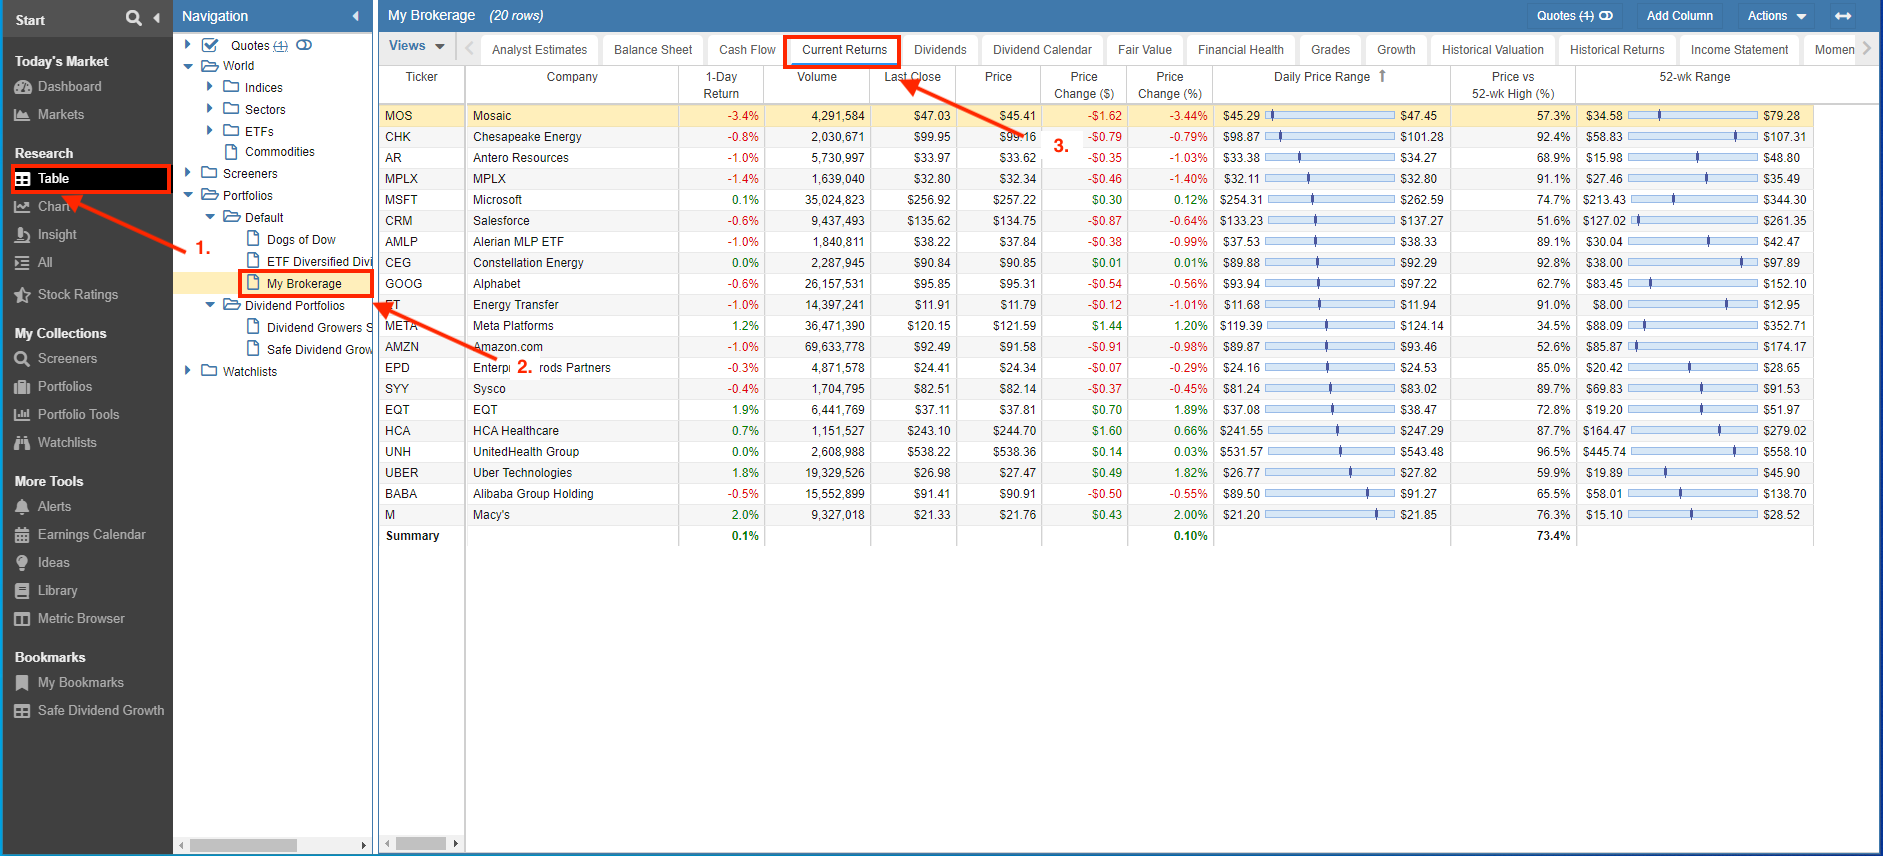Toggle Quotes (1) link in header bar
Screen dimensions: 1883x856
[1575, 16]
